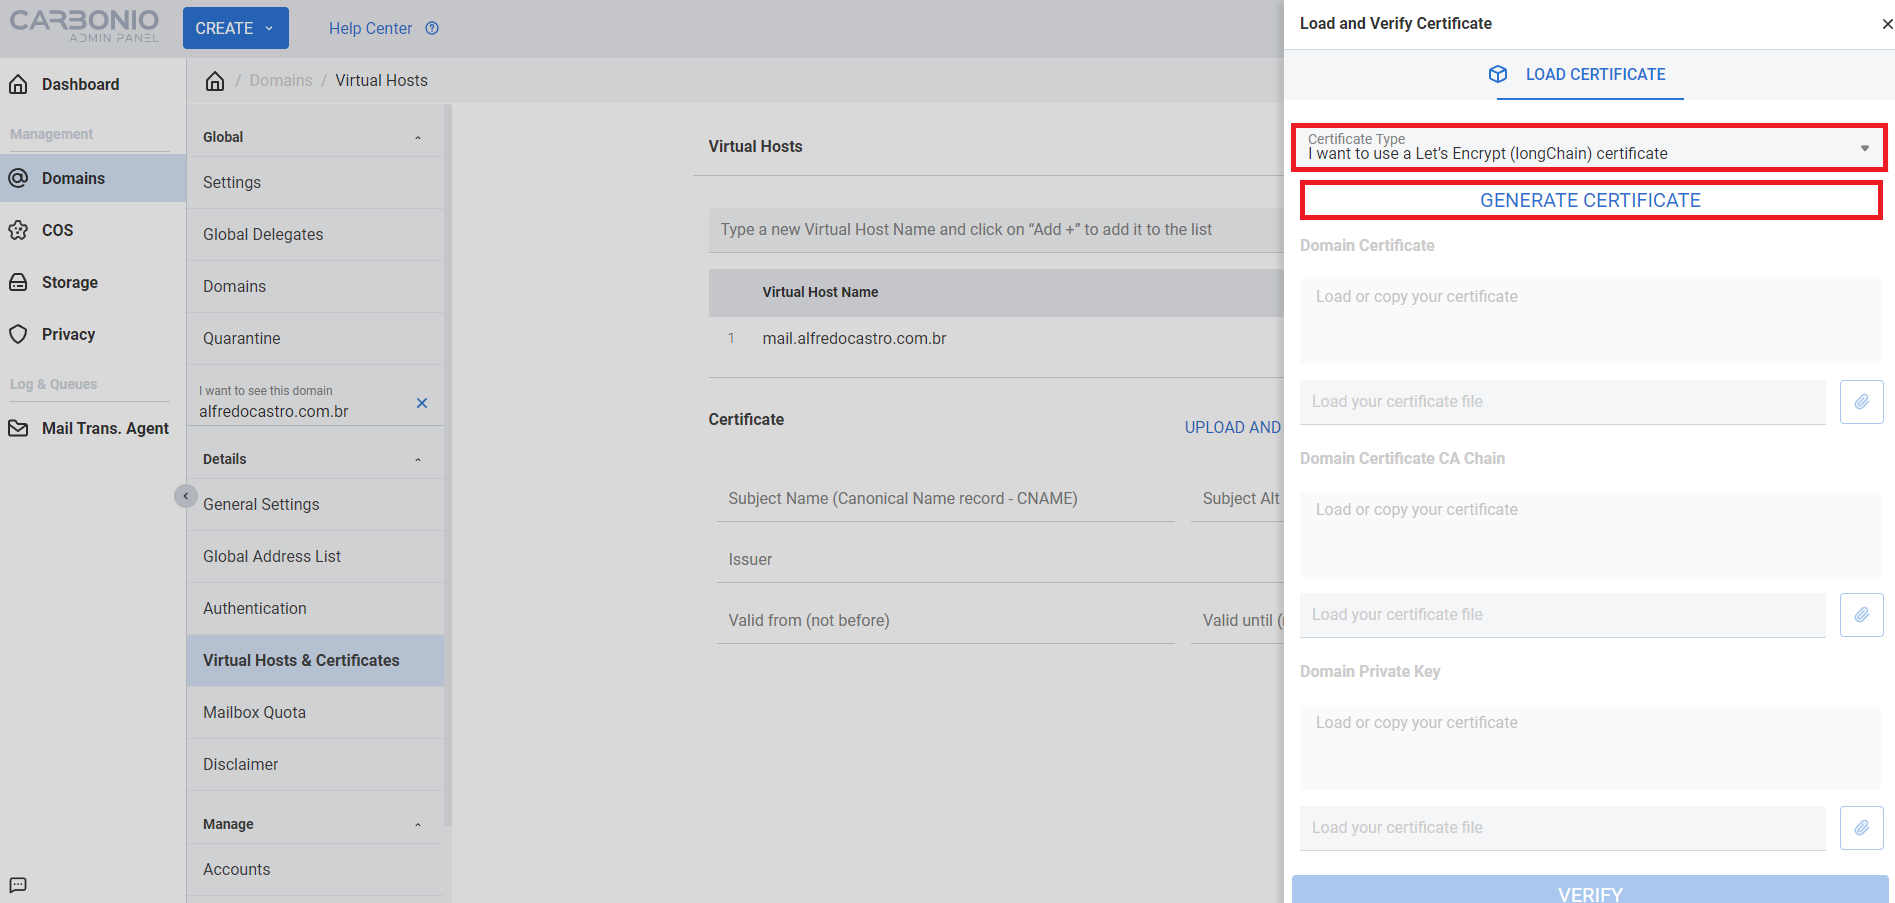Open Global Settings item
The width and height of the screenshot is (1895, 903).
[x=315, y=183]
